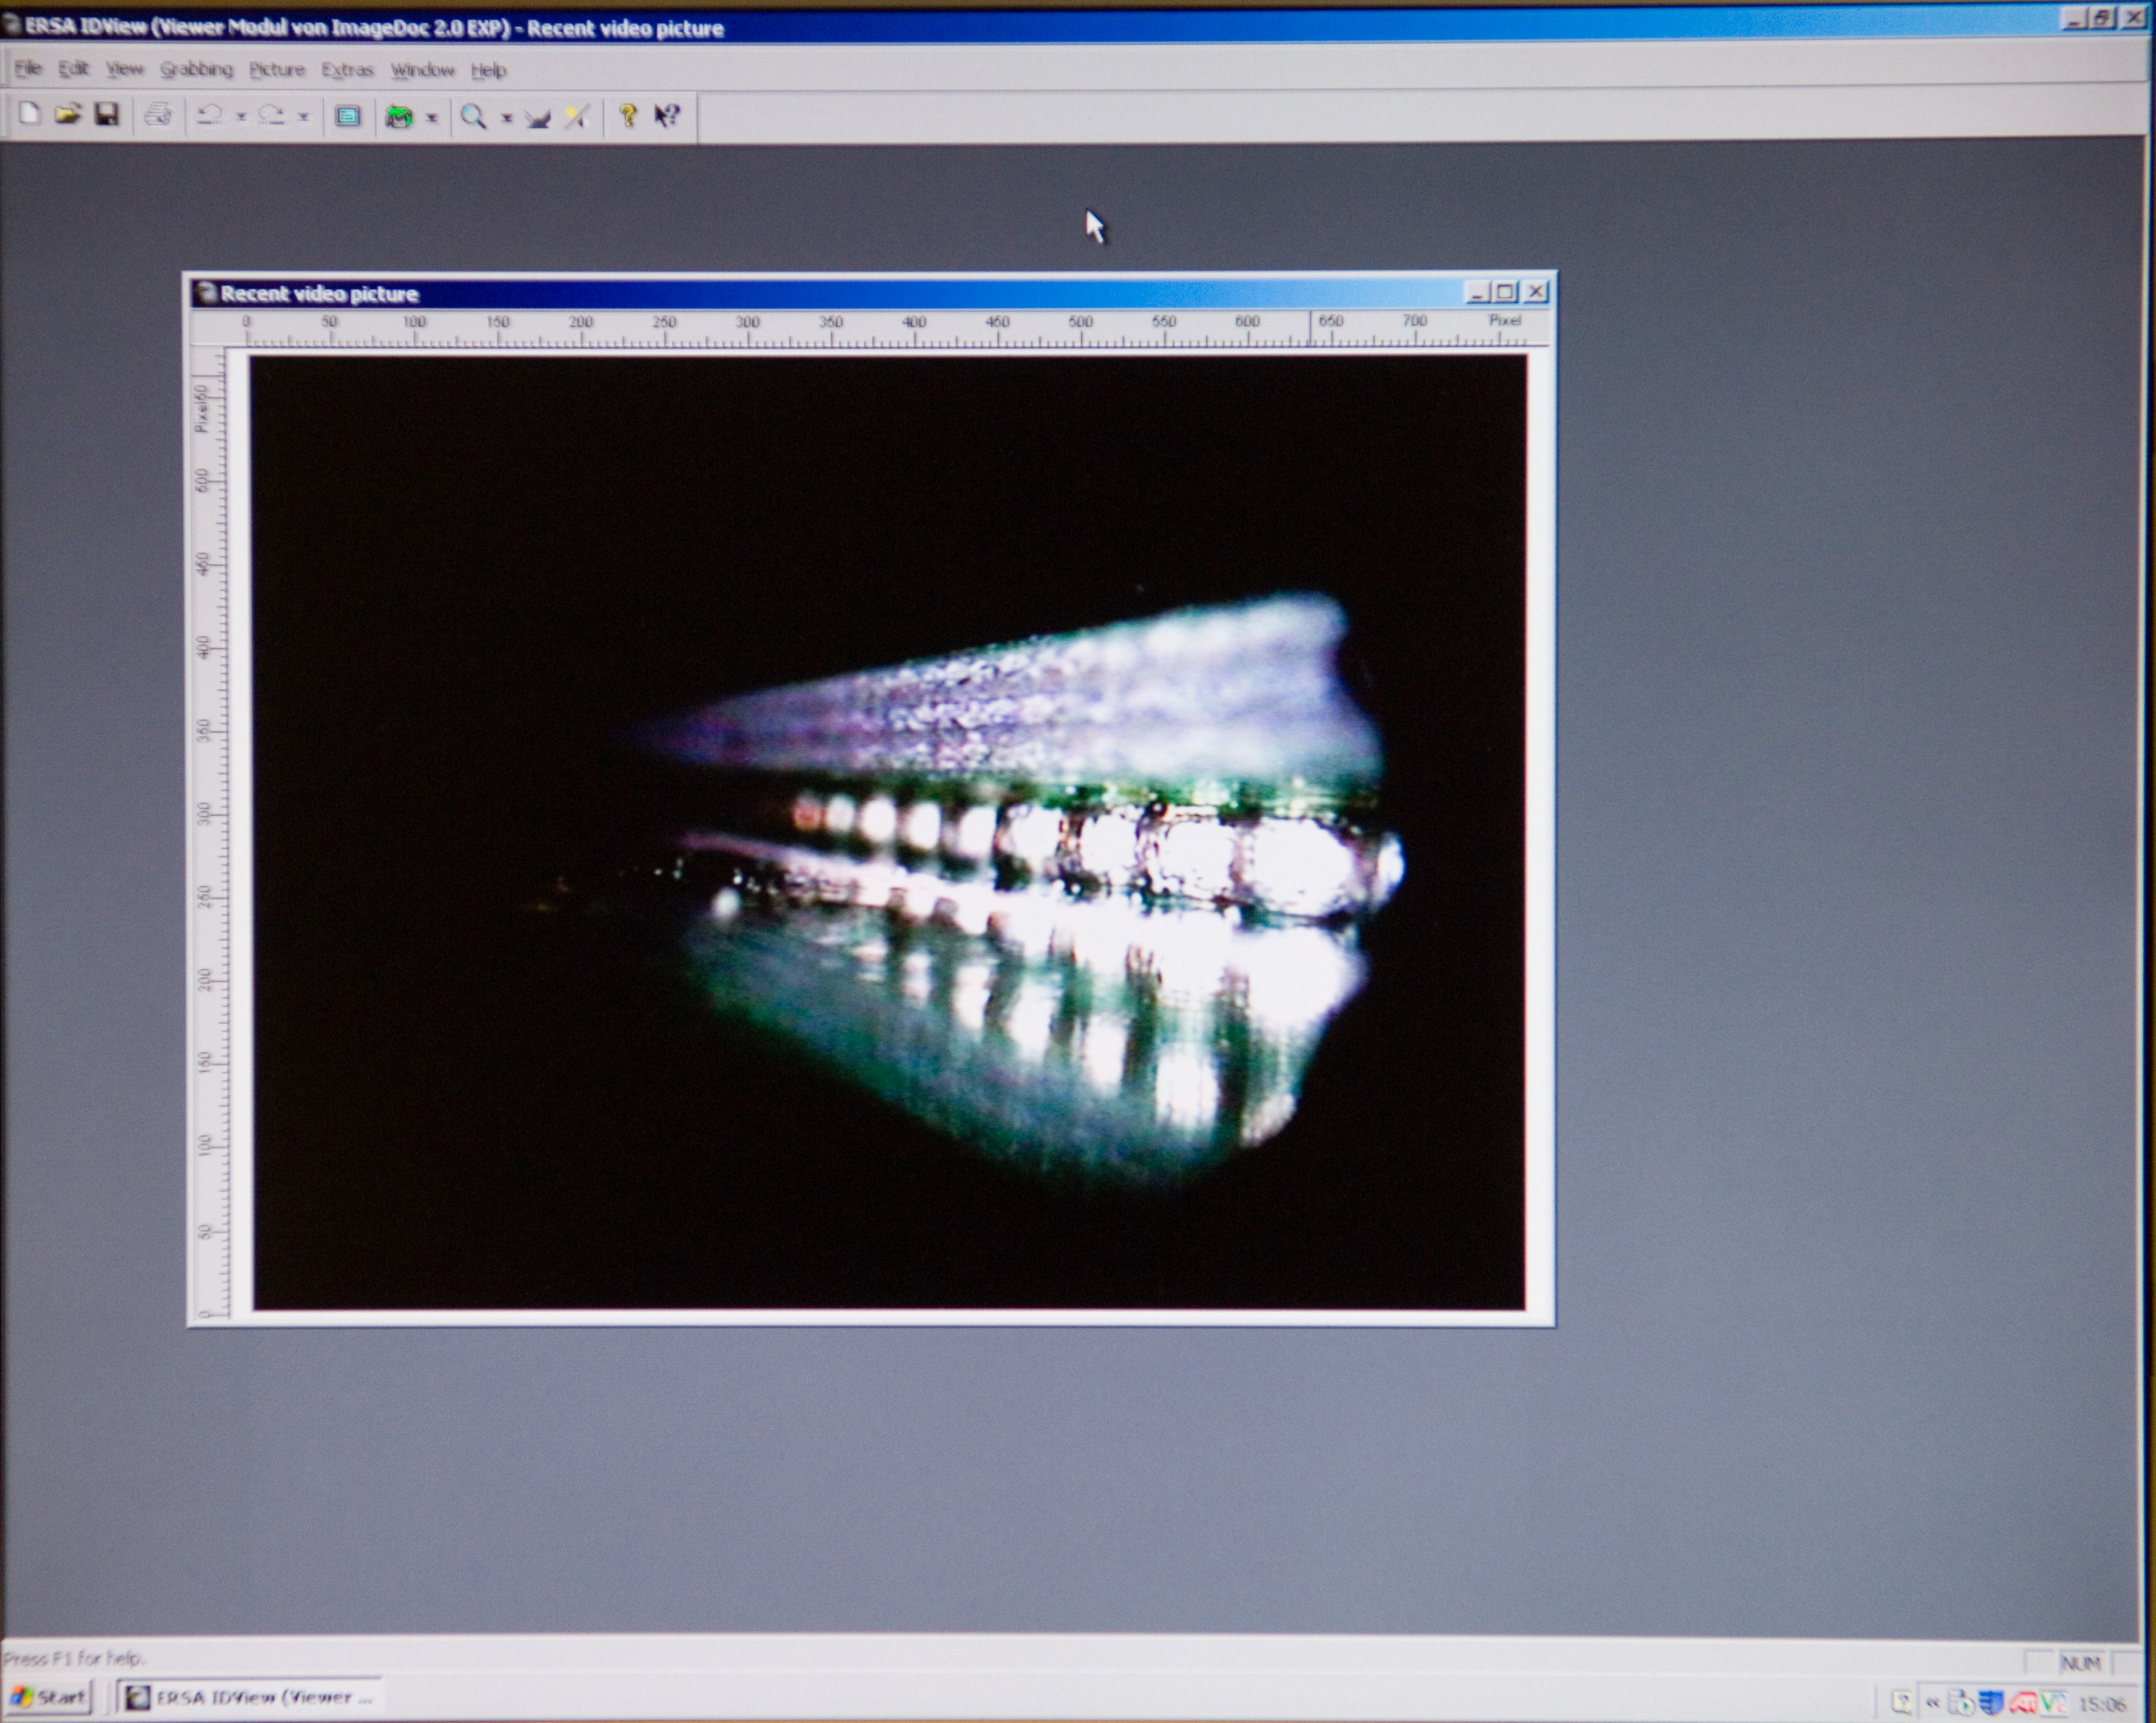Click the New document toolbar icon
This screenshot has width=2156, height=1723.
click(x=29, y=114)
